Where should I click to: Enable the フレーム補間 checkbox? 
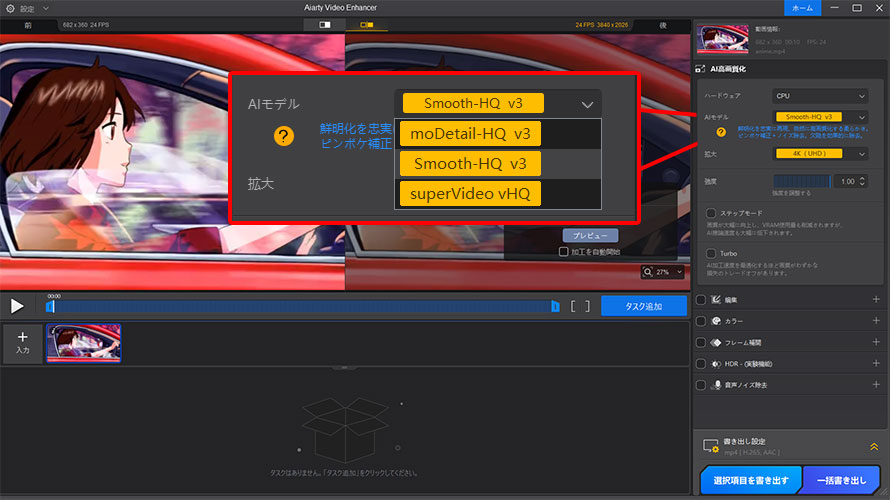point(701,343)
